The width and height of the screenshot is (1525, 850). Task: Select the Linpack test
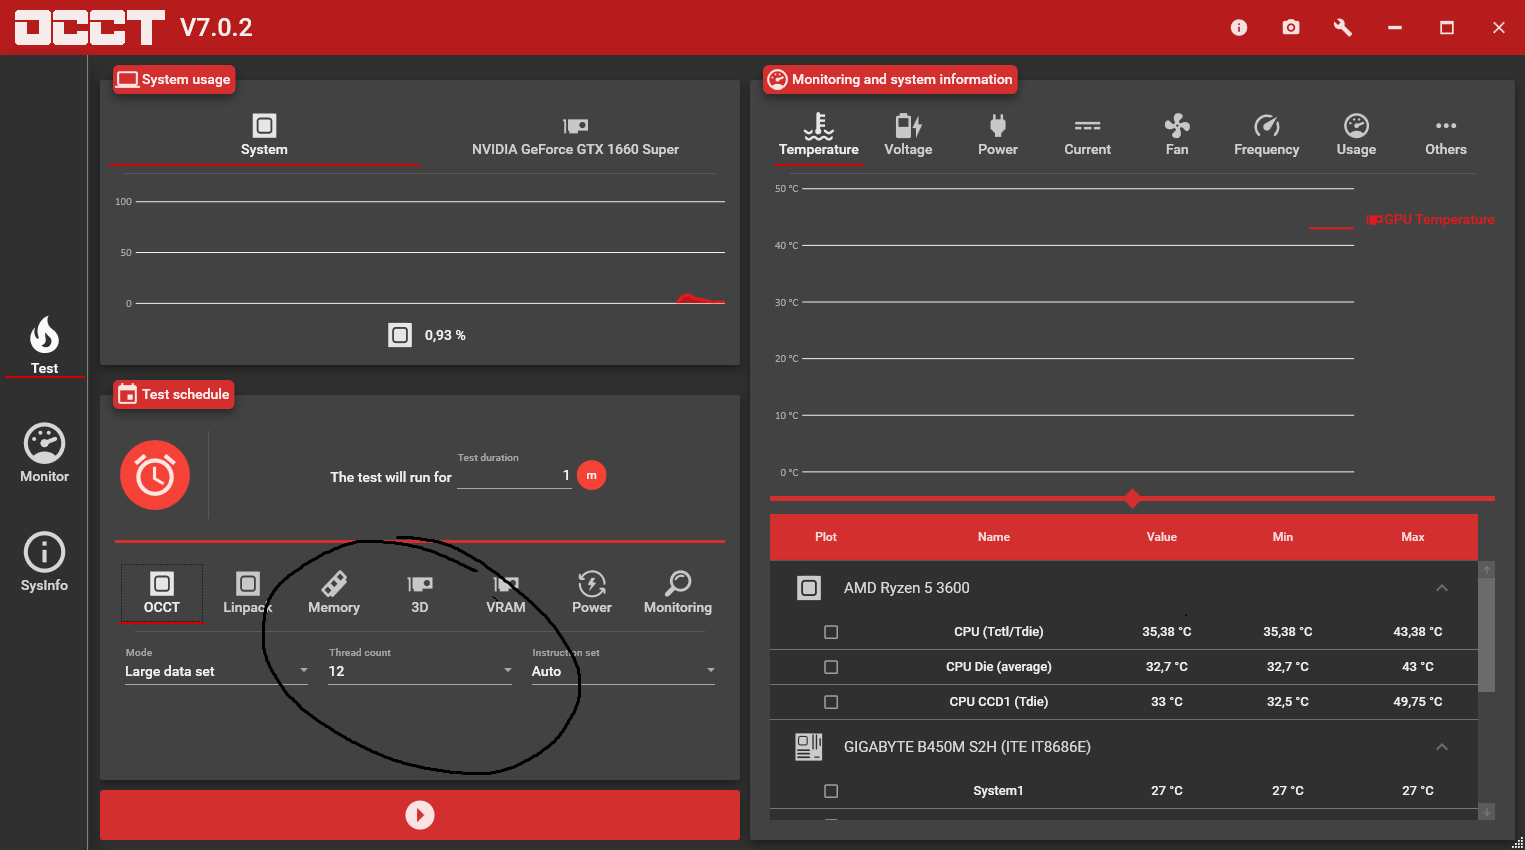click(248, 593)
